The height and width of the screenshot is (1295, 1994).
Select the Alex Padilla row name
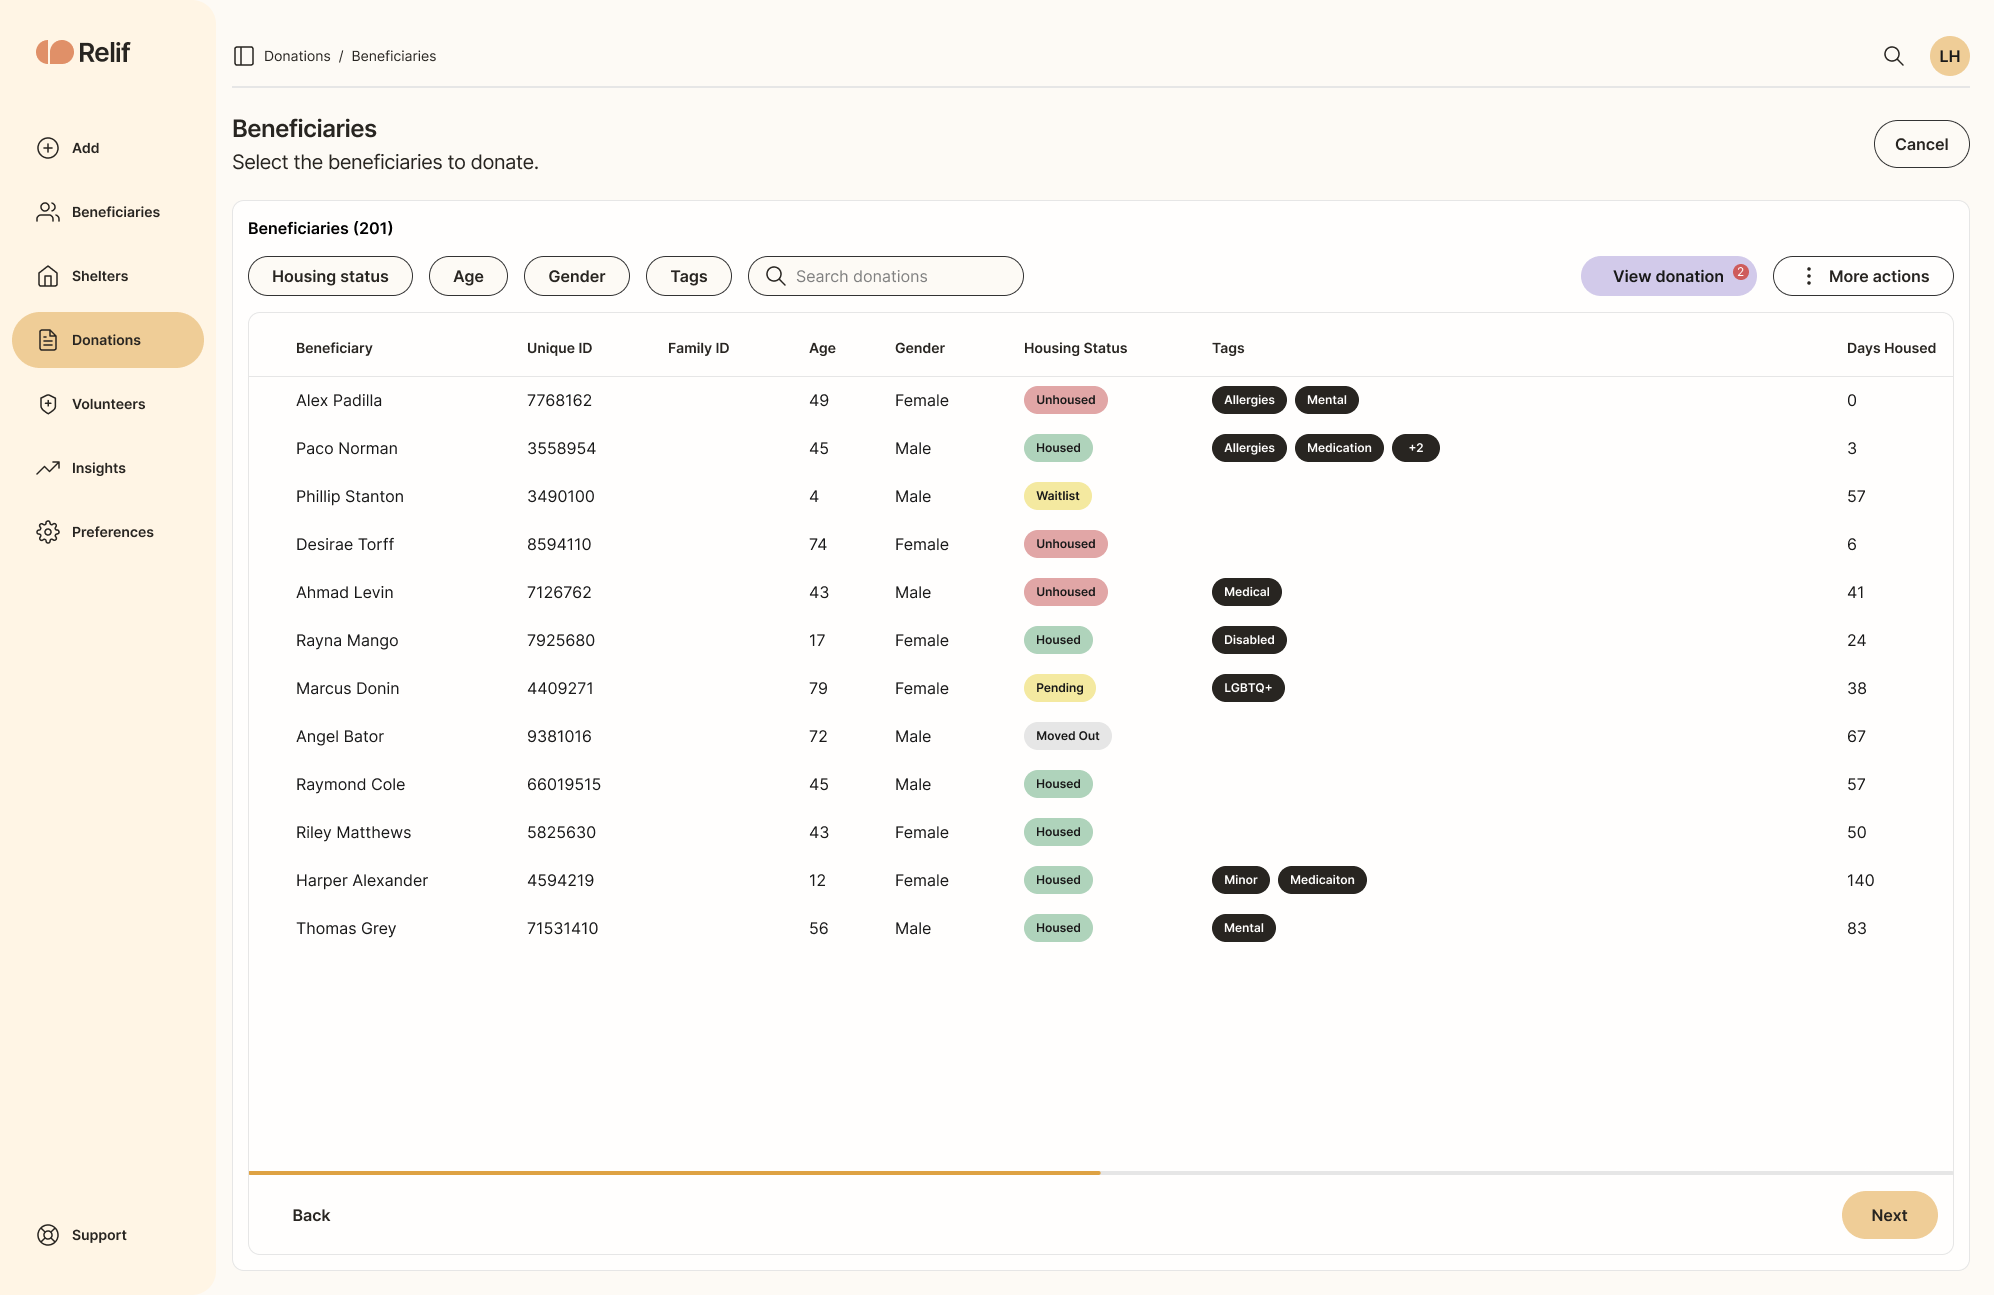tap(339, 400)
